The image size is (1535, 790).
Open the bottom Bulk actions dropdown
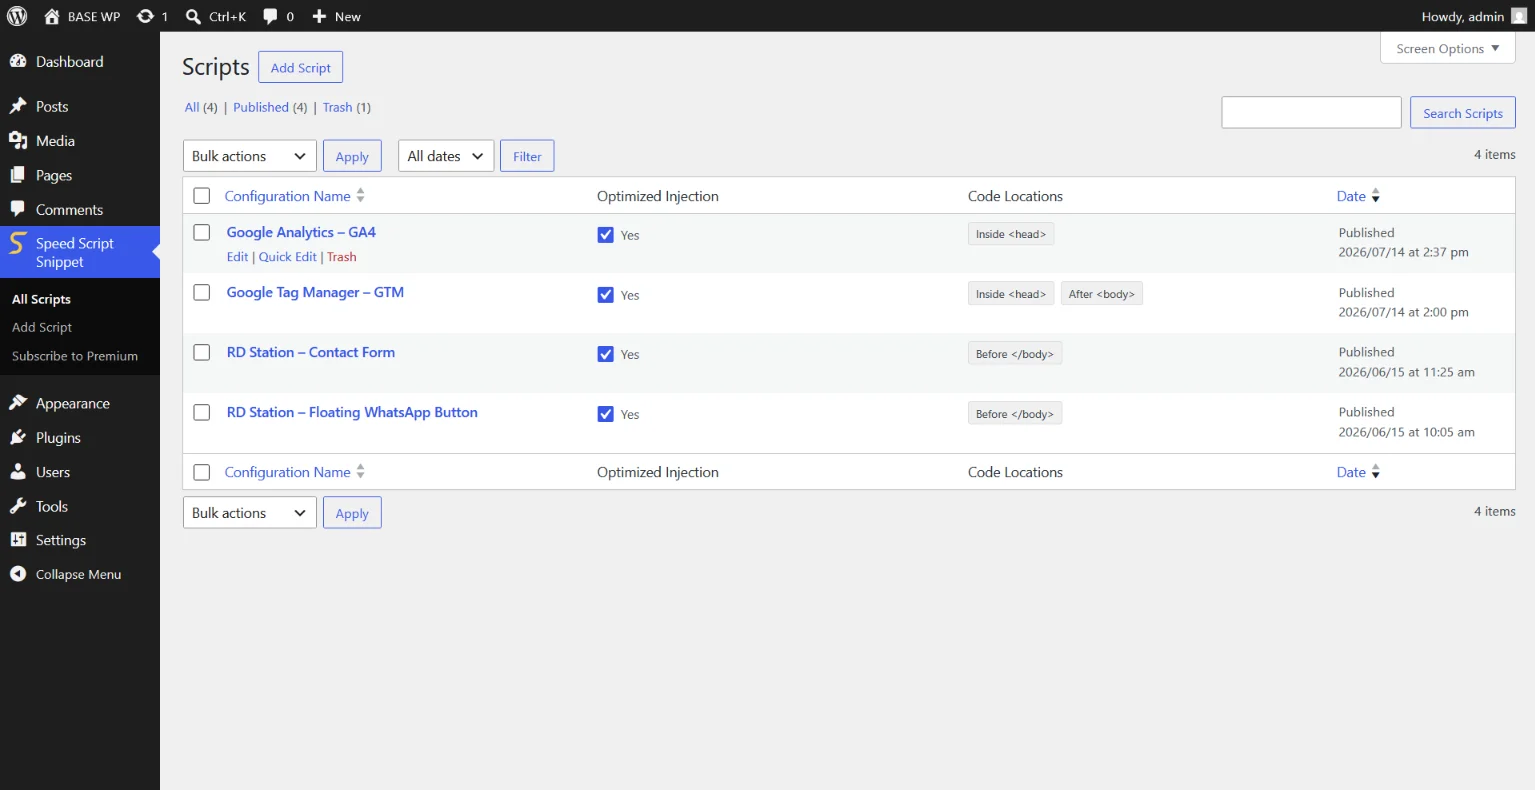(x=250, y=513)
